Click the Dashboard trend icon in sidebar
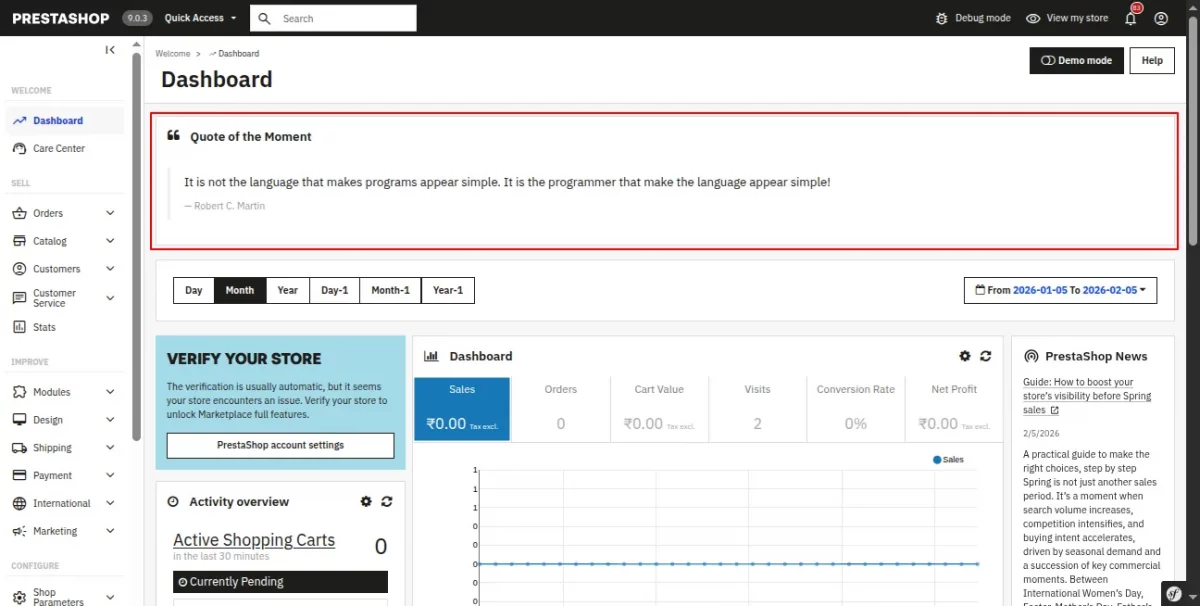1200x606 pixels. (x=19, y=120)
